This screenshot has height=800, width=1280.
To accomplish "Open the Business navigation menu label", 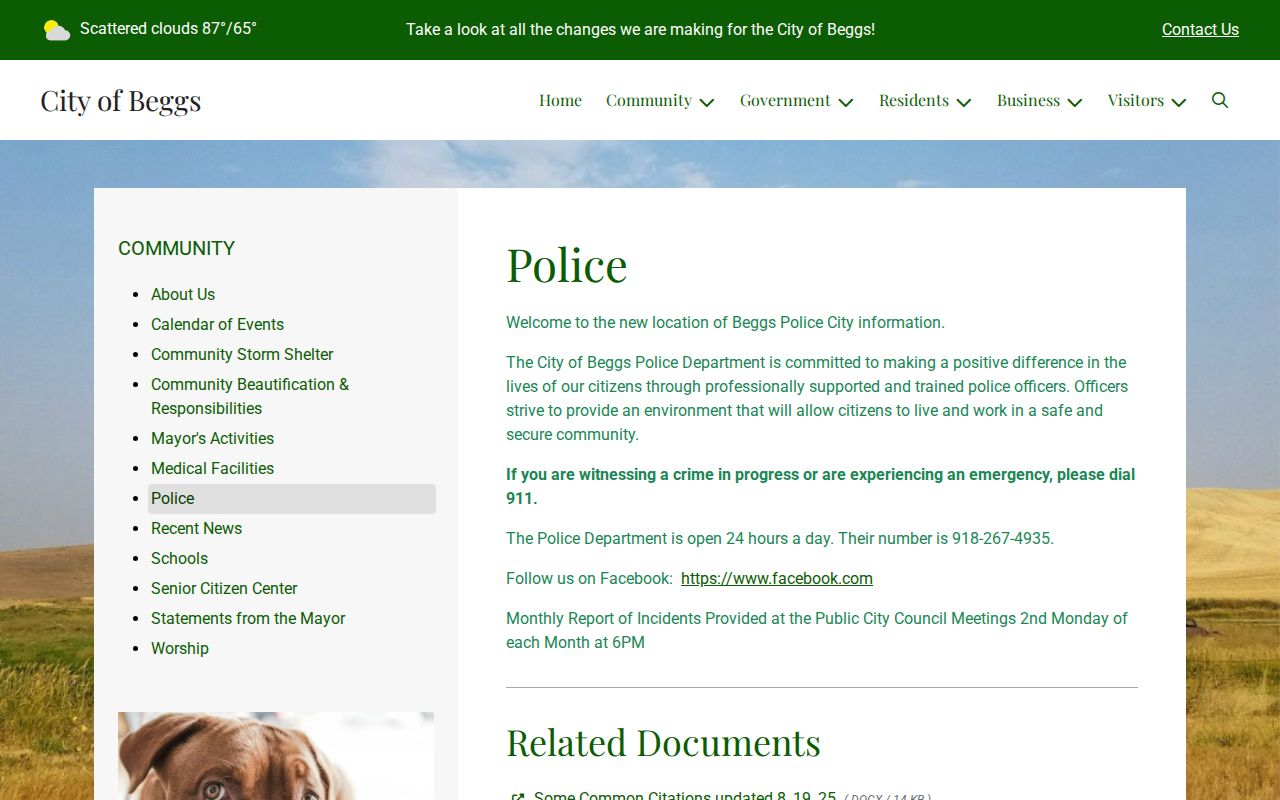I will click(x=1028, y=100).
